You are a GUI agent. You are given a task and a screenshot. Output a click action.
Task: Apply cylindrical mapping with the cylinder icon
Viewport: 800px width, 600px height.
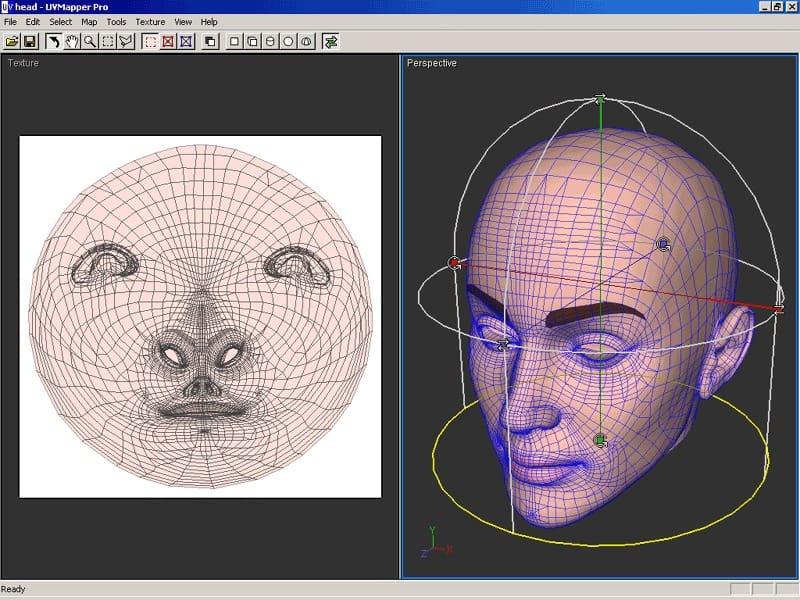pos(270,42)
